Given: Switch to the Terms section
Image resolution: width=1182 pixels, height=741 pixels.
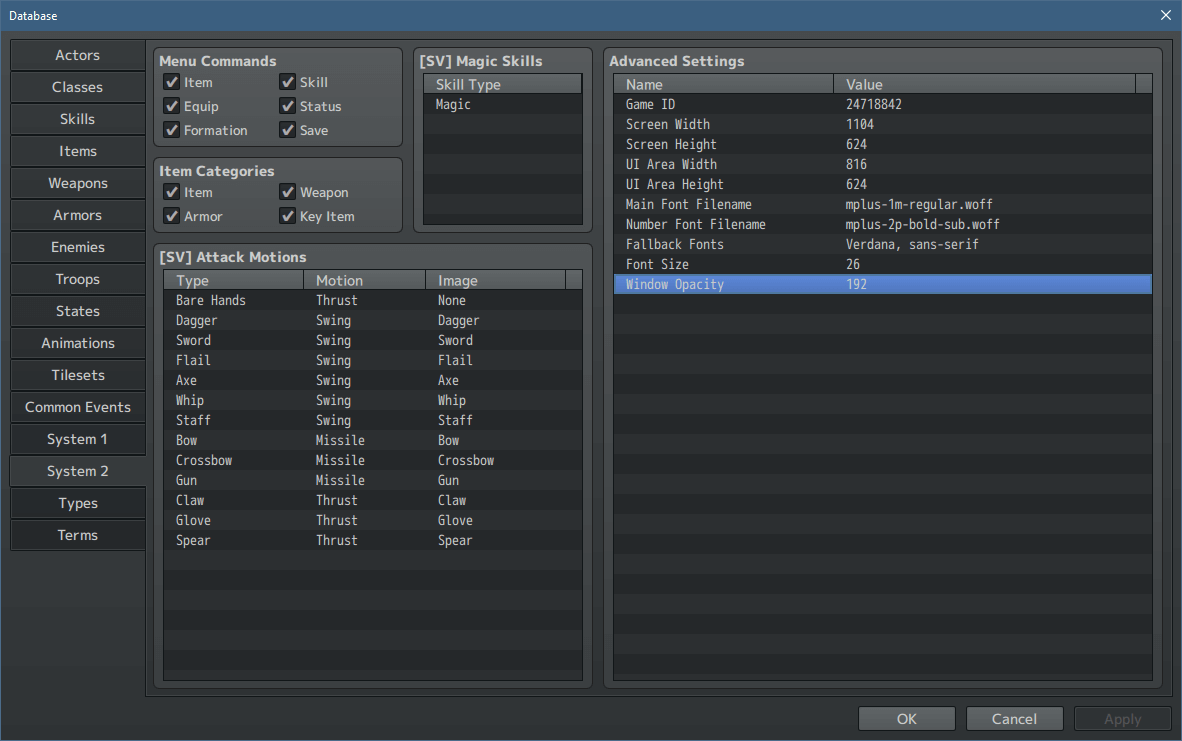Looking at the screenshot, I should [x=77, y=535].
